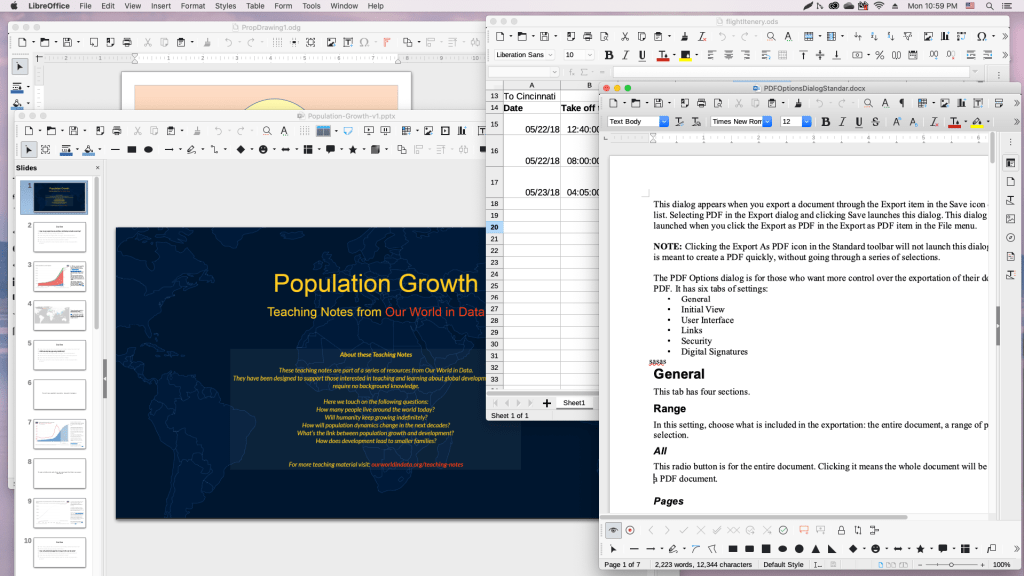Image resolution: width=1024 pixels, height=576 pixels.
Task: Toggle Show Track Changes eye icon
Action: tap(613, 530)
